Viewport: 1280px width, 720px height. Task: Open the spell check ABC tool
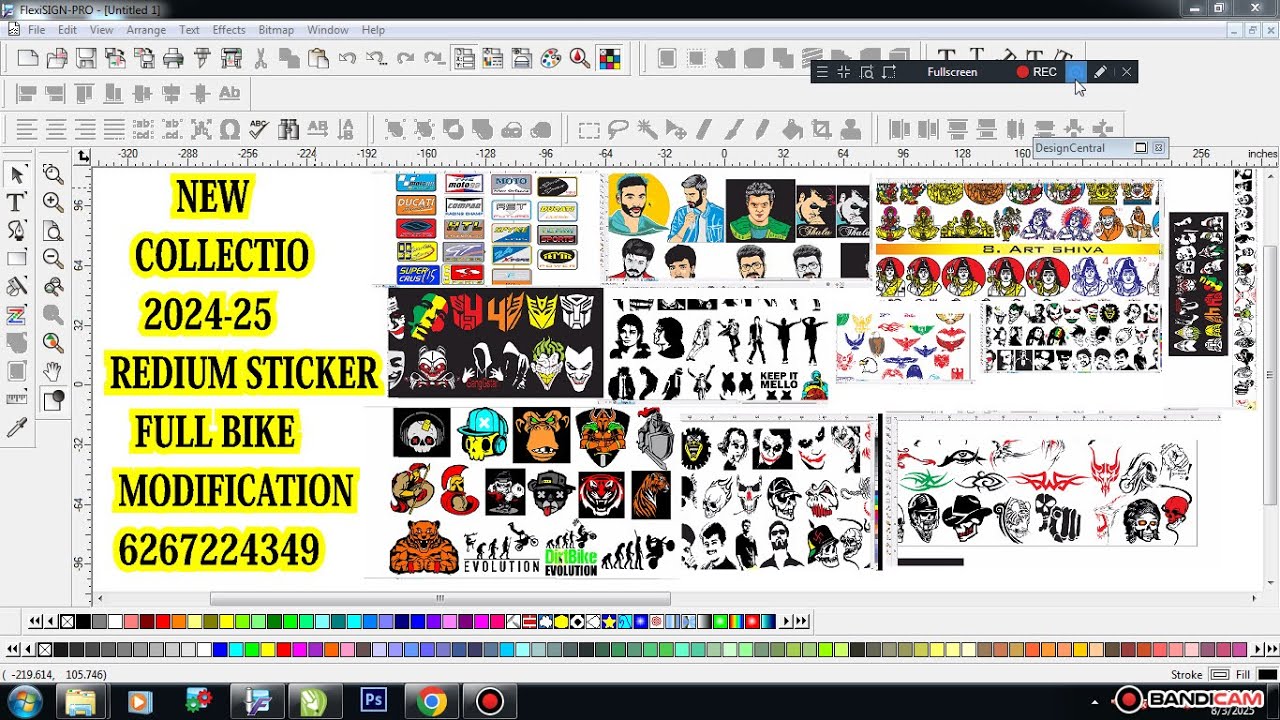click(x=259, y=129)
